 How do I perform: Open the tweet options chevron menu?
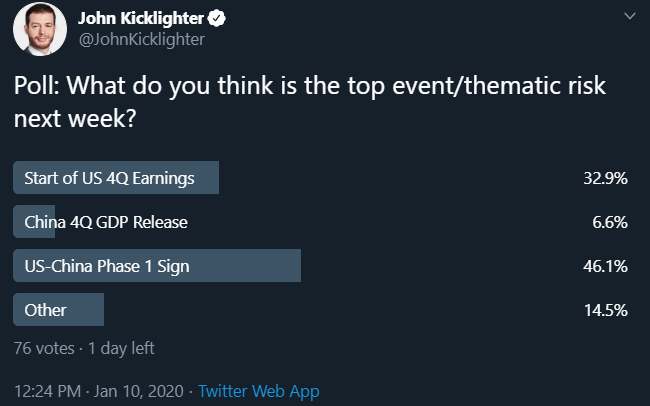(630, 16)
